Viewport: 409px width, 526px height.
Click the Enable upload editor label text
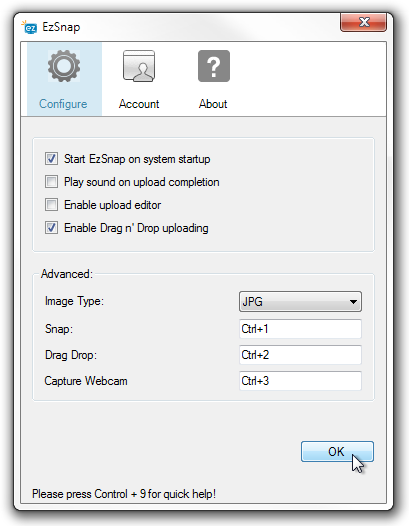[113, 205]
